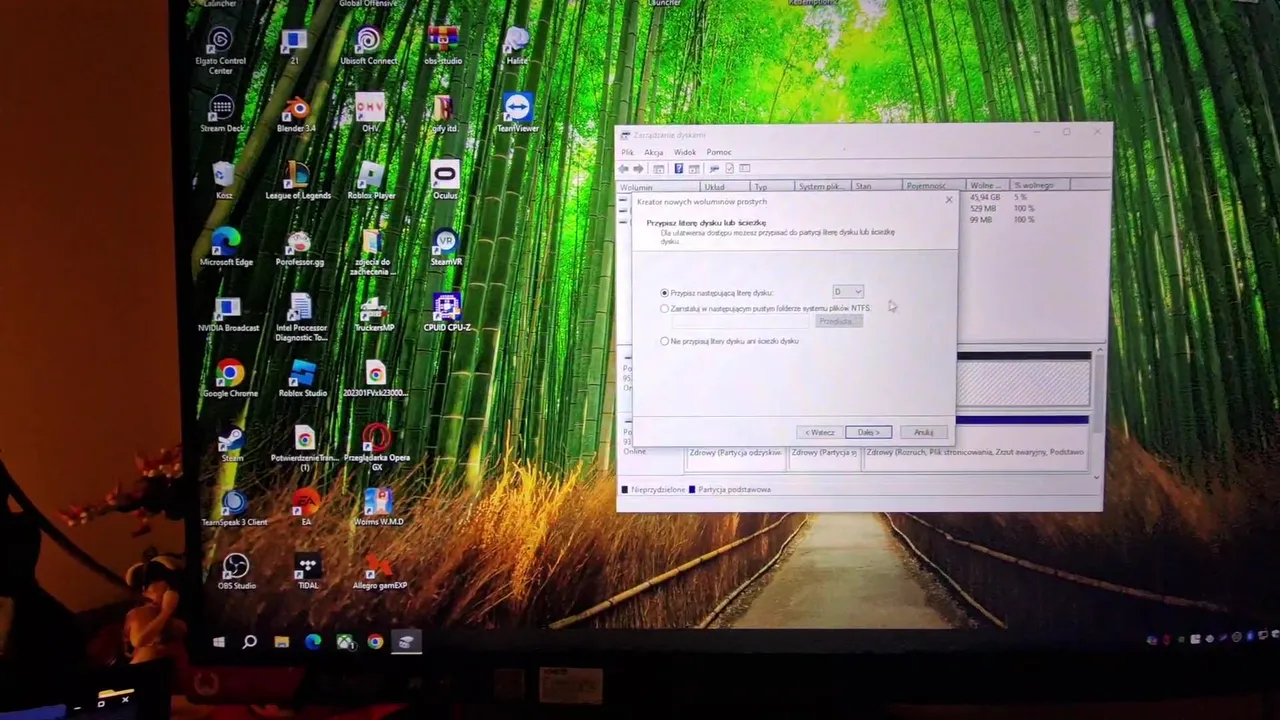
Task: Open taskbar Search magnifier
Action: pos(250,642)
